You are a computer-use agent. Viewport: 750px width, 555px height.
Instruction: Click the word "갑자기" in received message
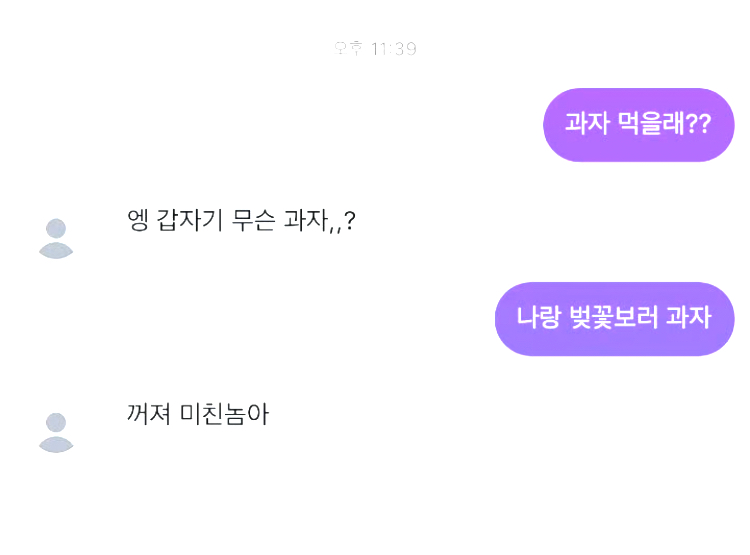click(190, 220)
